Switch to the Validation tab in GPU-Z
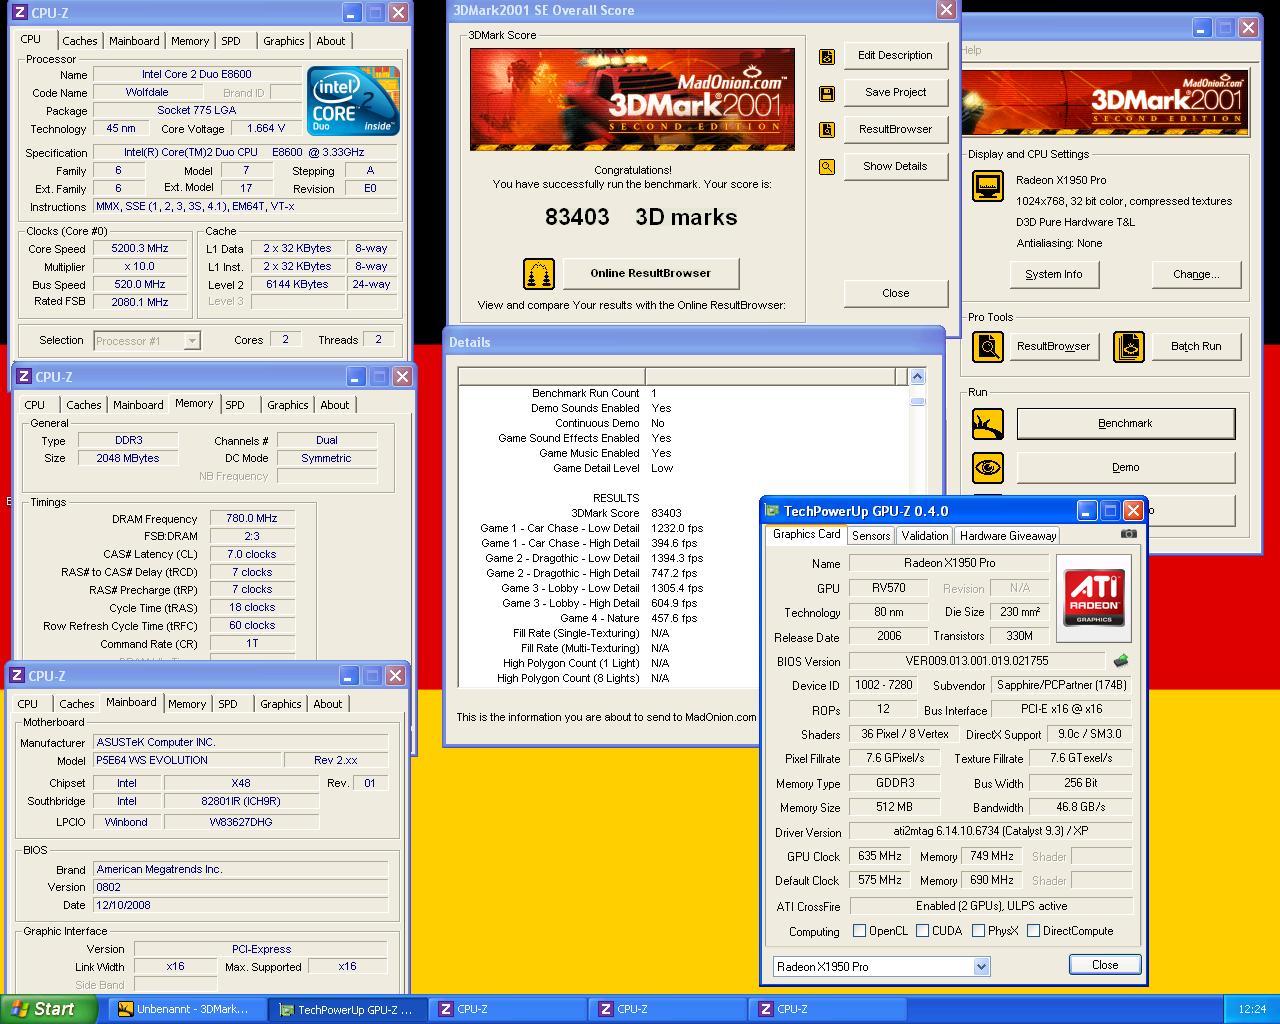The image size is (1280, 1024). click(x=925, y=536)
